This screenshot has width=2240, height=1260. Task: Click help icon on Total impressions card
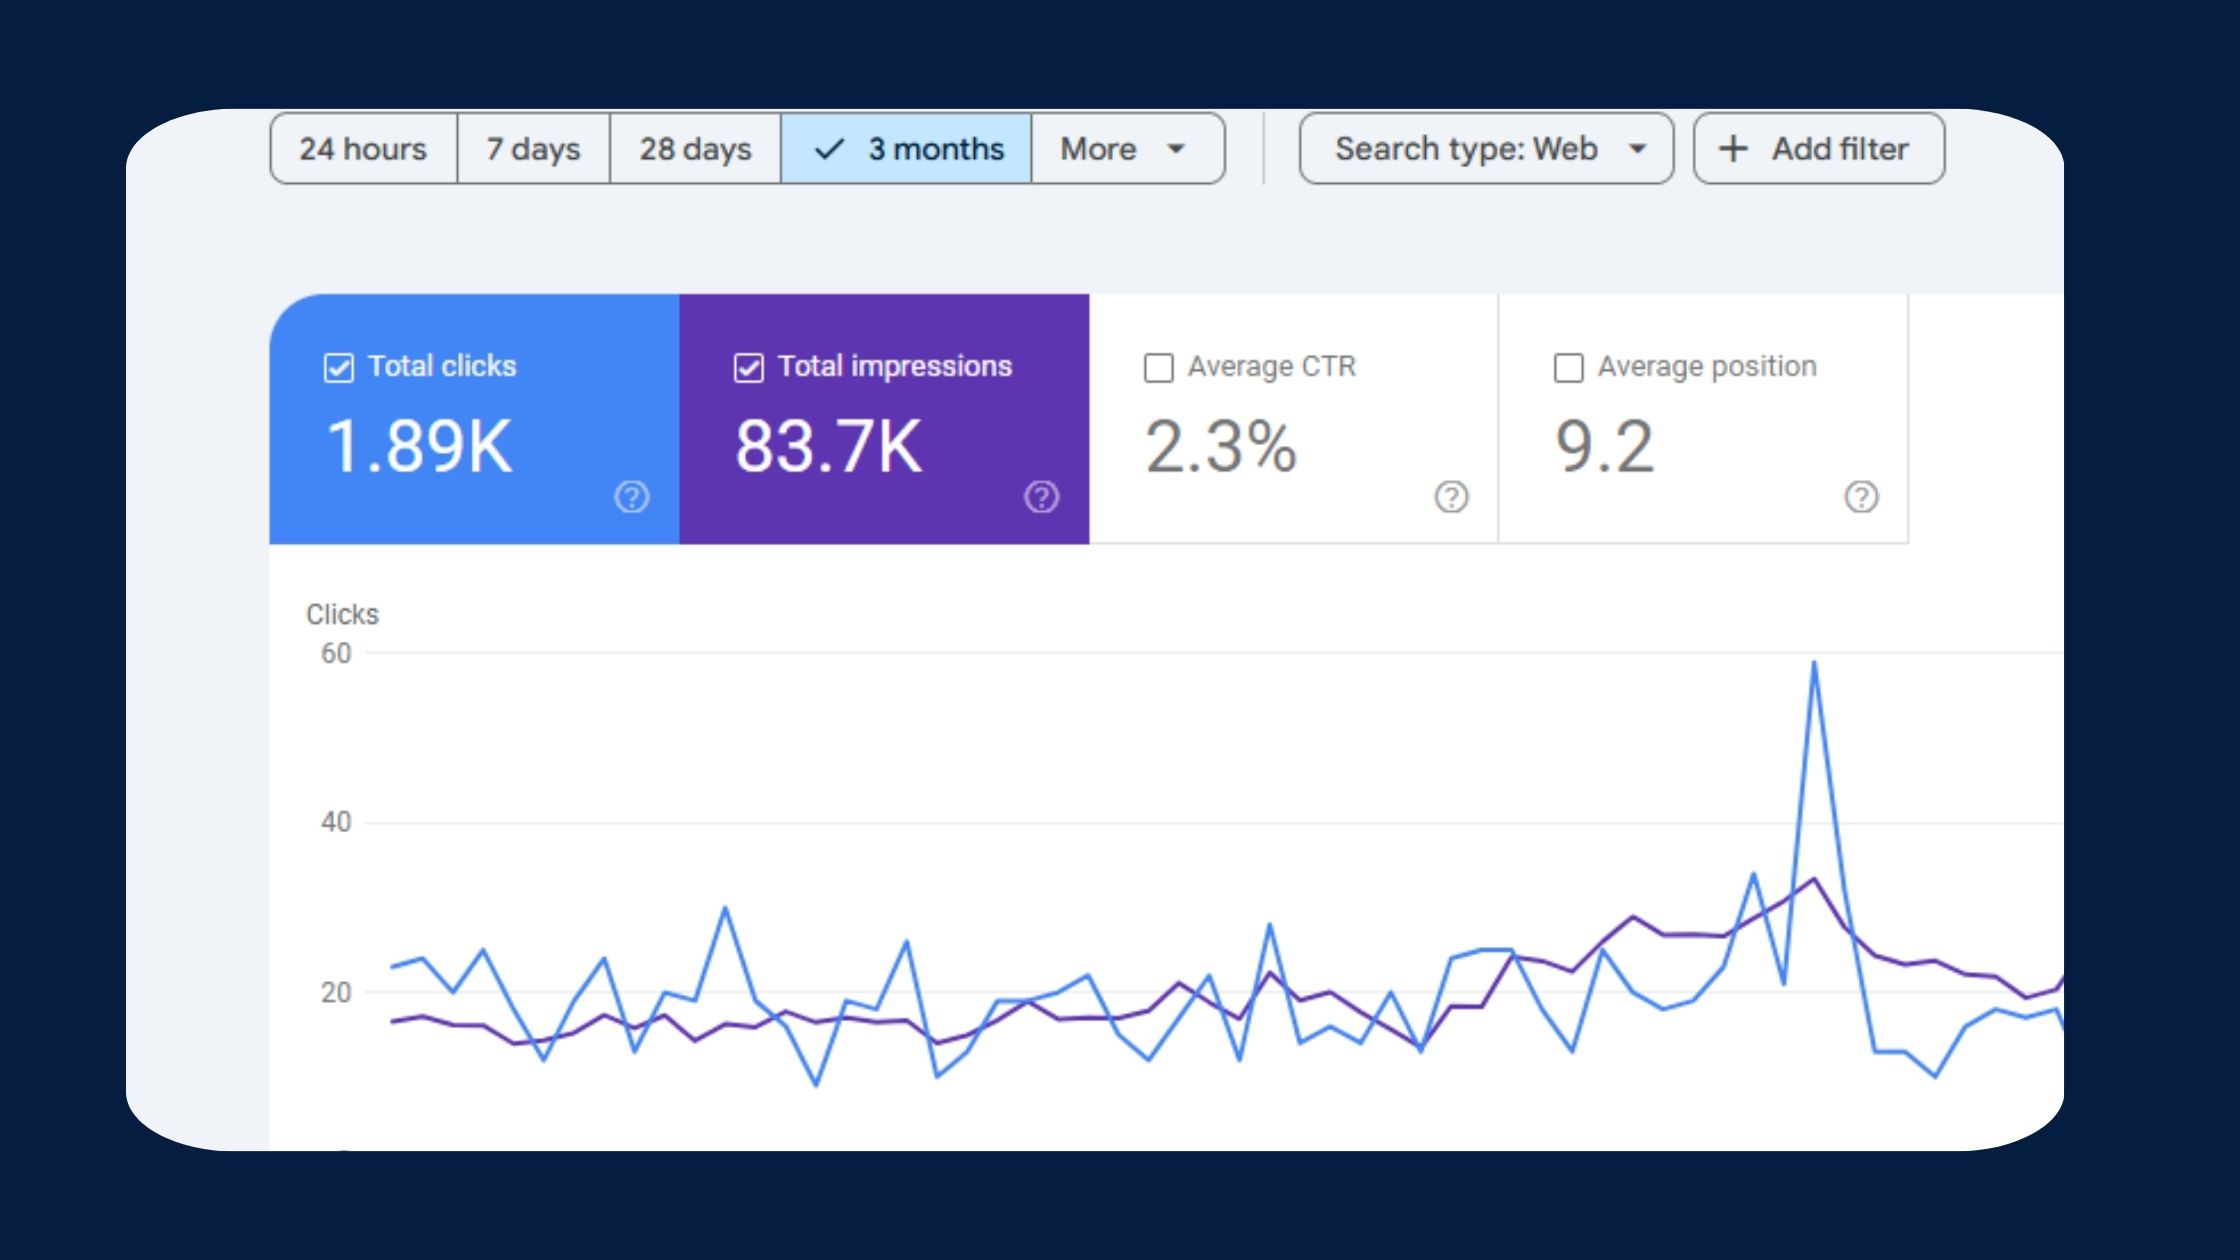coord(1041,497)
